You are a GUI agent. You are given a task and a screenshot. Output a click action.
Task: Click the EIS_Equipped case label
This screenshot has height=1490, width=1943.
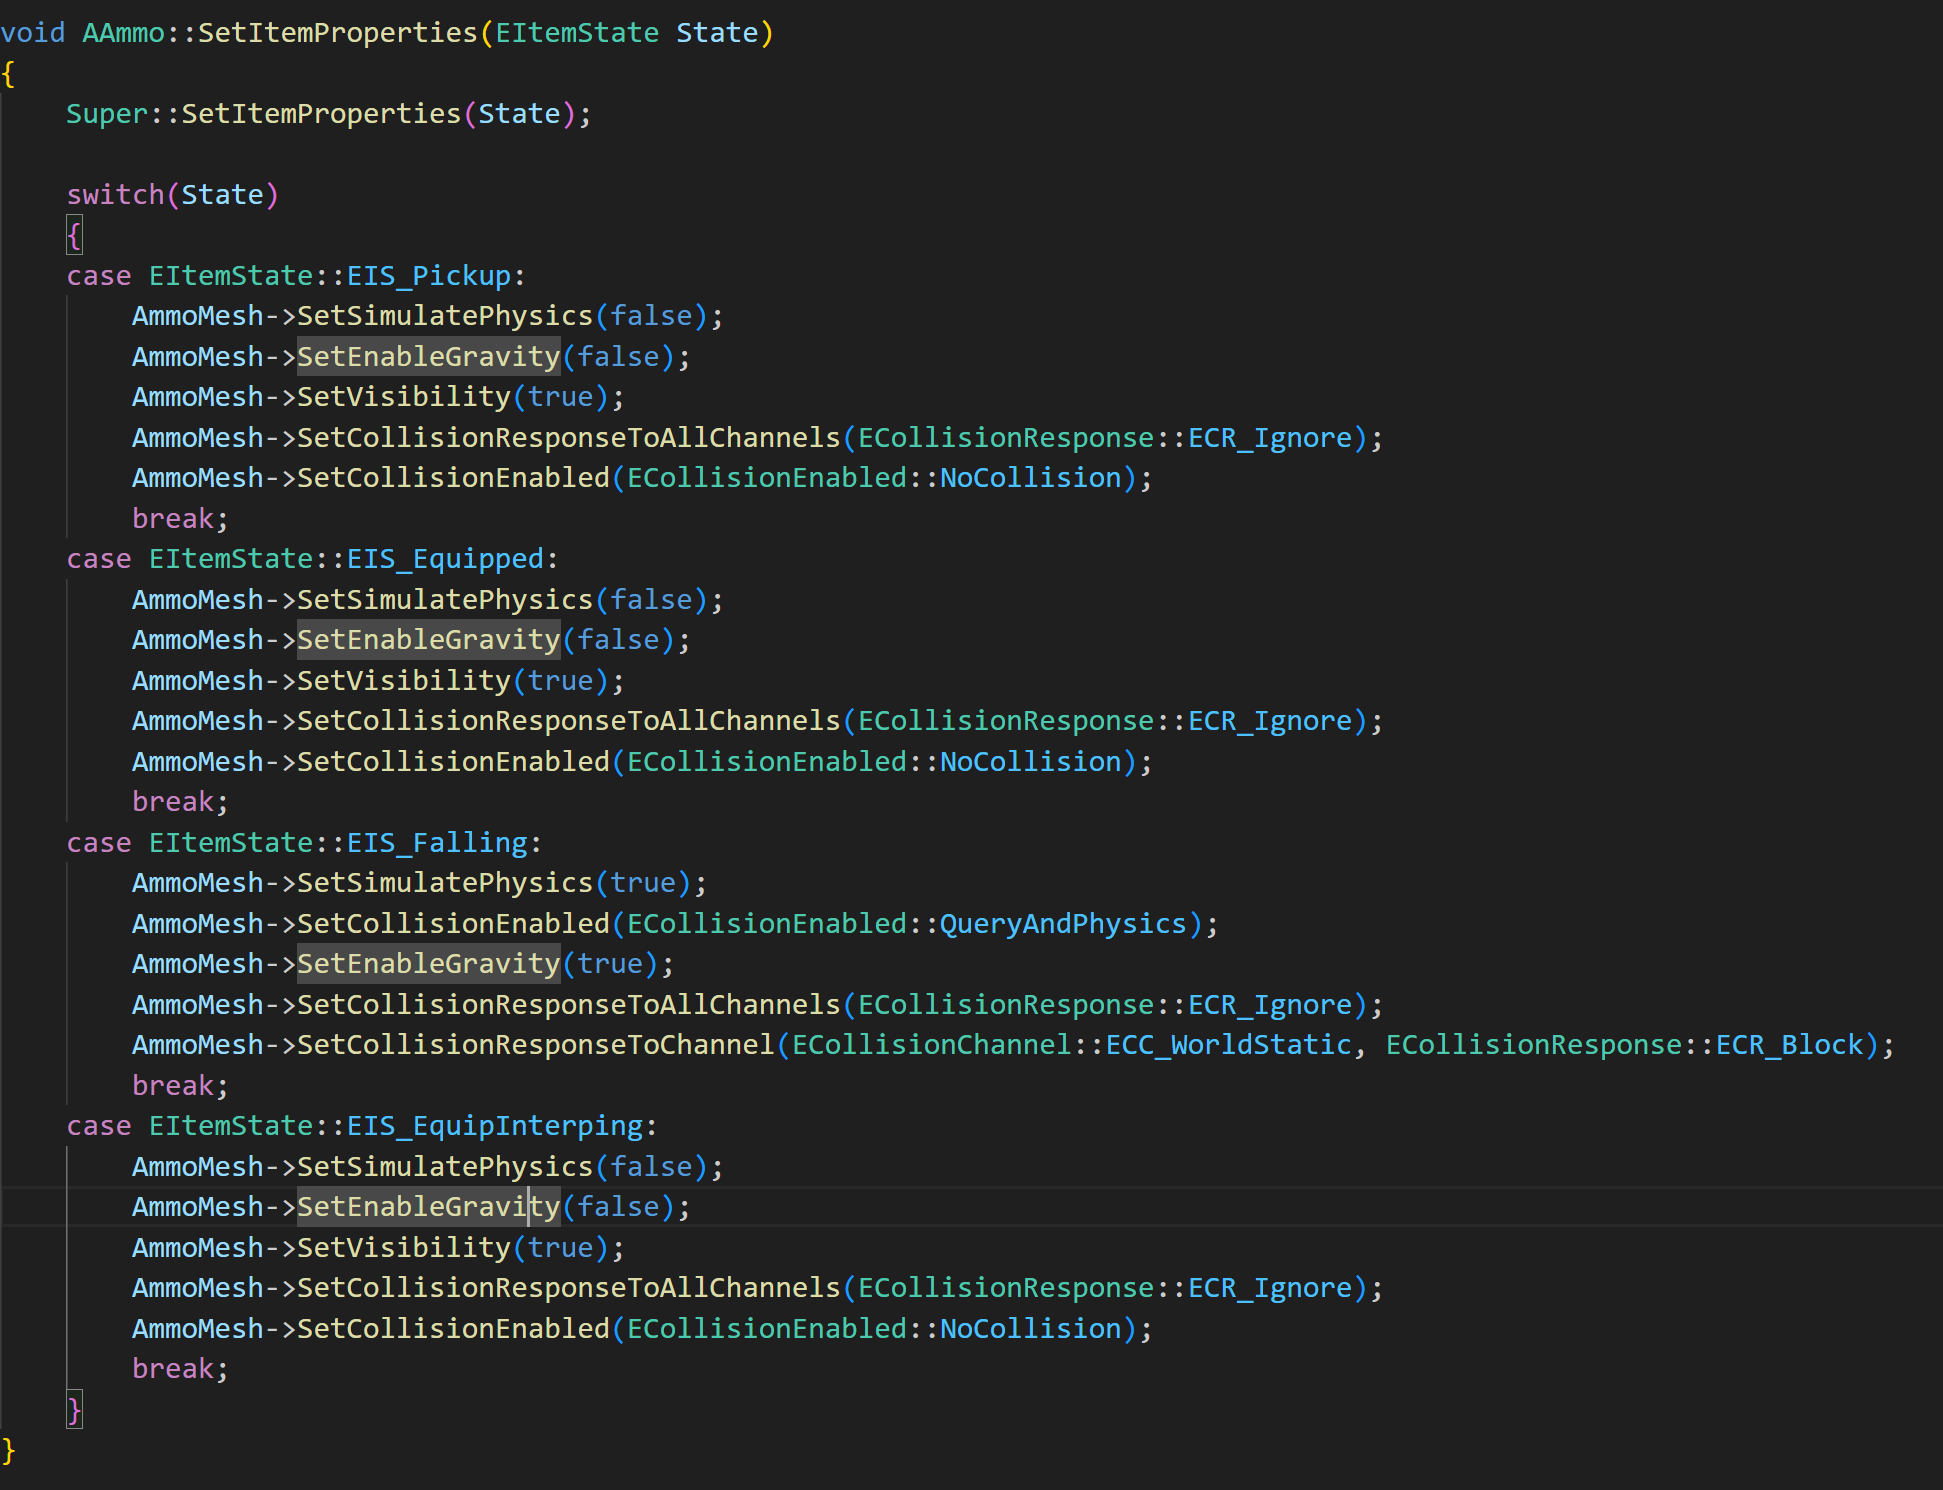[x=445, y=559]
